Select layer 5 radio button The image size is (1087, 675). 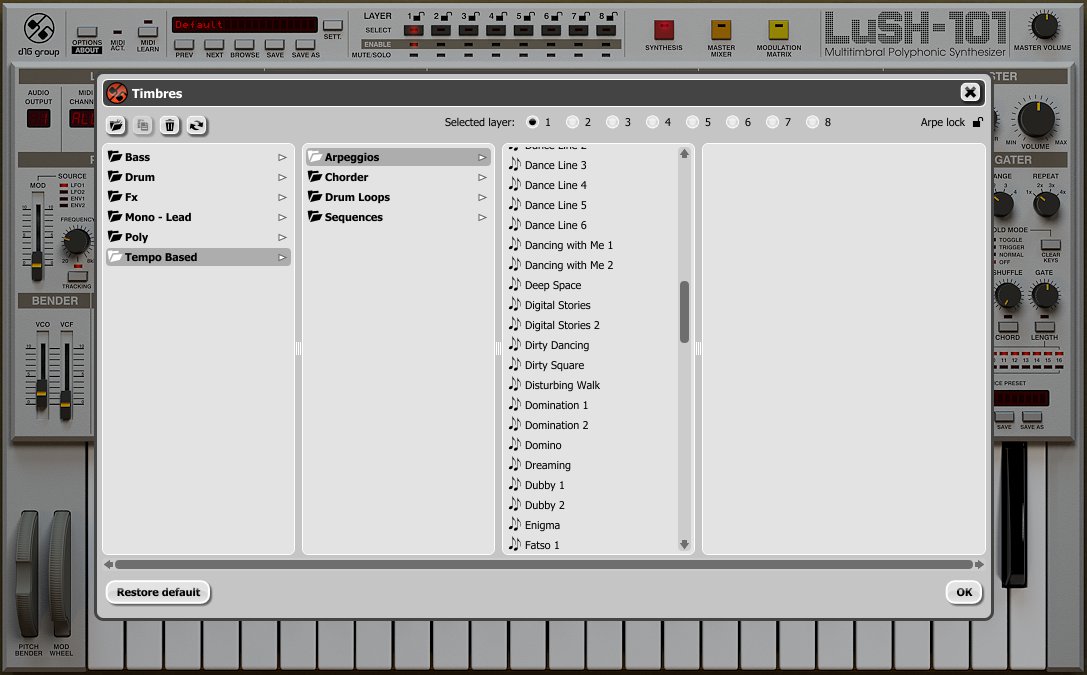[693, 122]
